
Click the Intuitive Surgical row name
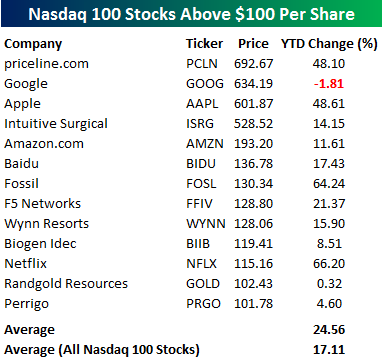pyautogui.click(x=56, y=124)
